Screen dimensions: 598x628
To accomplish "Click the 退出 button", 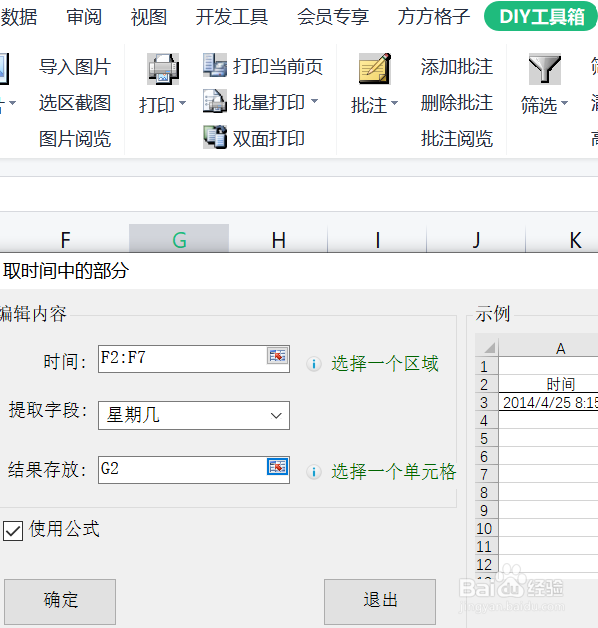I will pos(380,602).
